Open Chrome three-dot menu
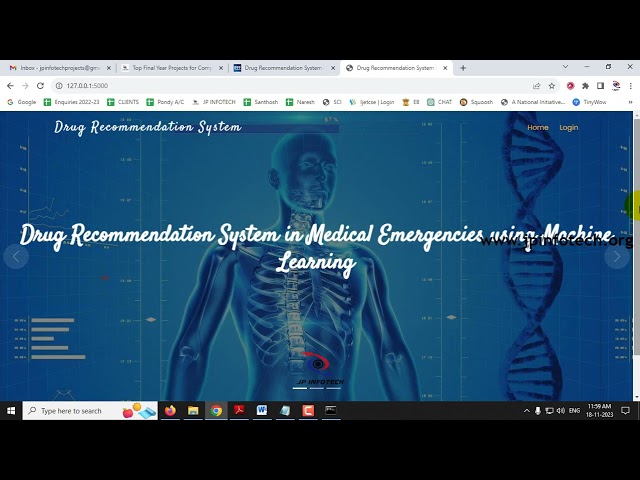 (x=631, y=86)
